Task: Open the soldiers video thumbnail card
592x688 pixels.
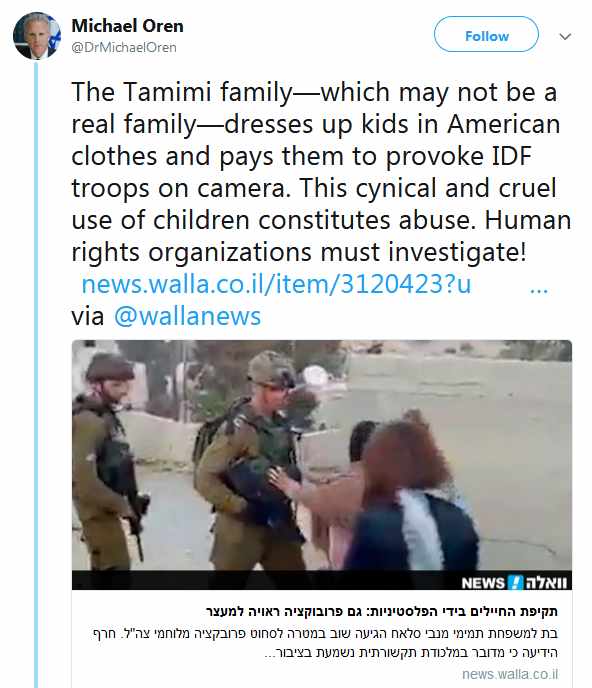Action: pos(322,464)
